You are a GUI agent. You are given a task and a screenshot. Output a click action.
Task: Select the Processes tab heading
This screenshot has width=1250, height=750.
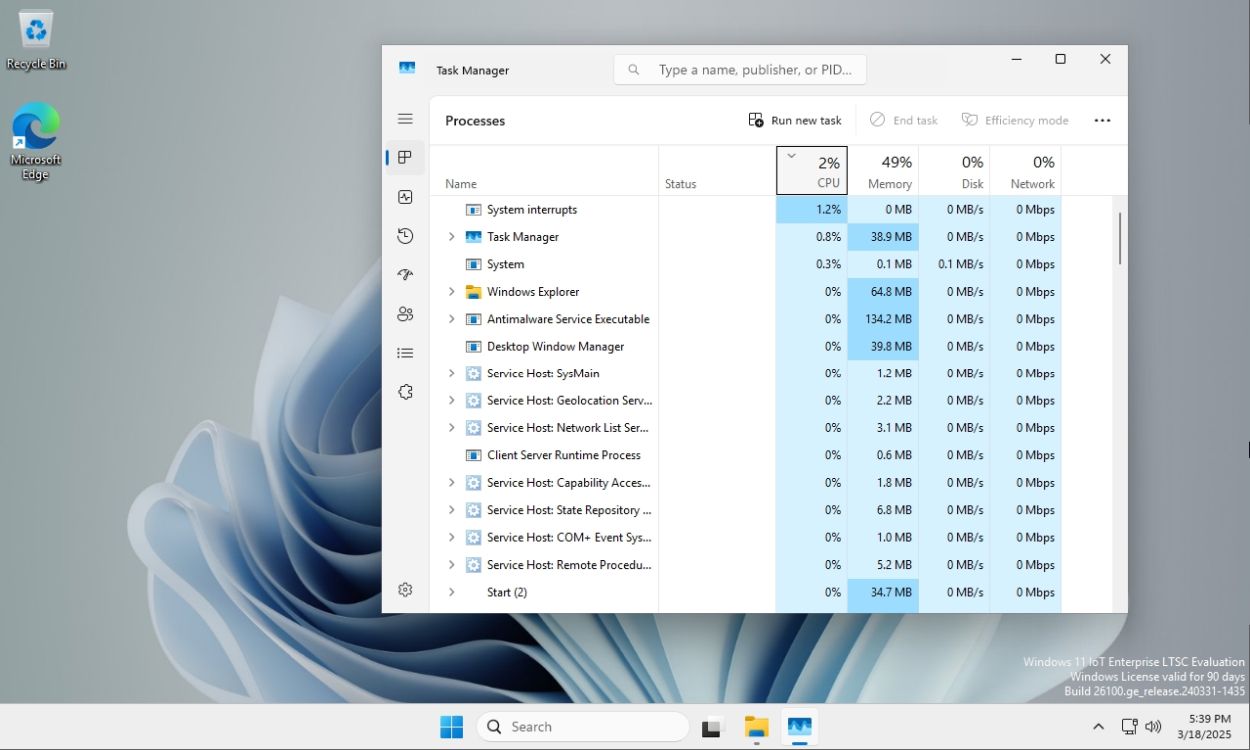(x=475, y=120)
